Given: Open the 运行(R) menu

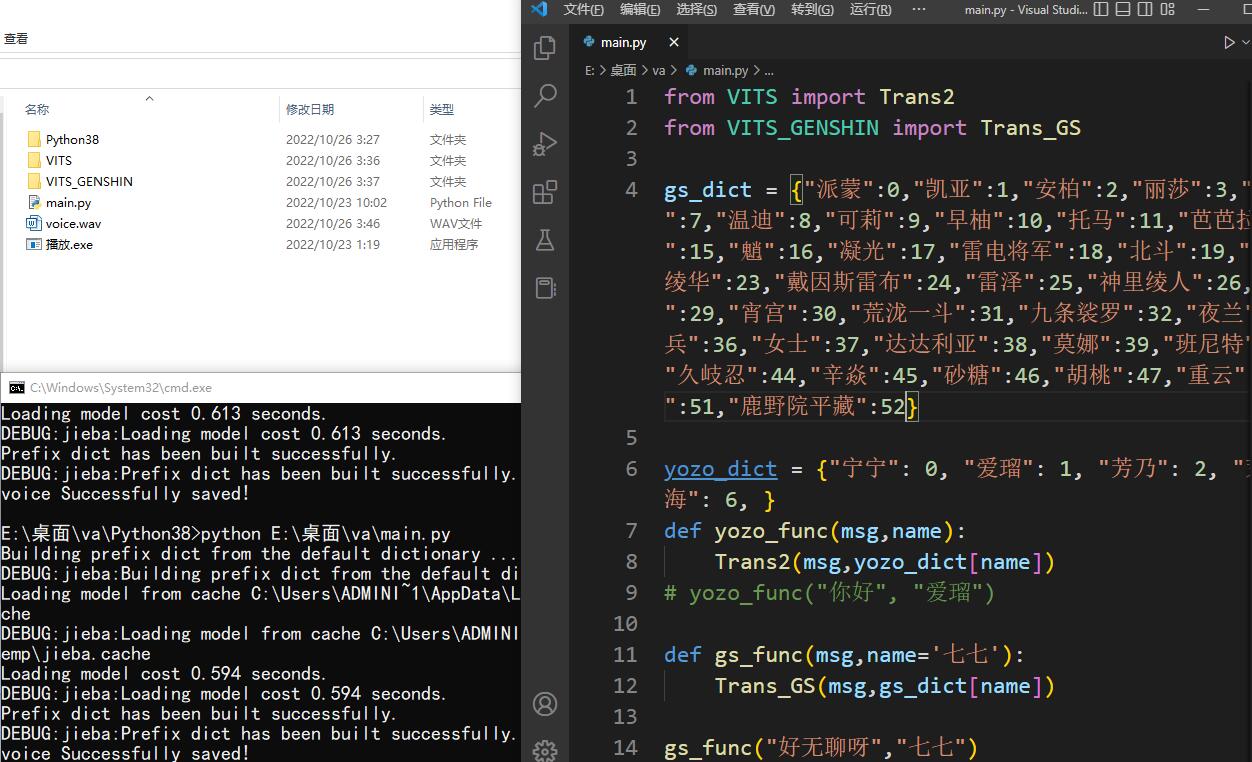Looking at the screenshot, I should 870,9.
